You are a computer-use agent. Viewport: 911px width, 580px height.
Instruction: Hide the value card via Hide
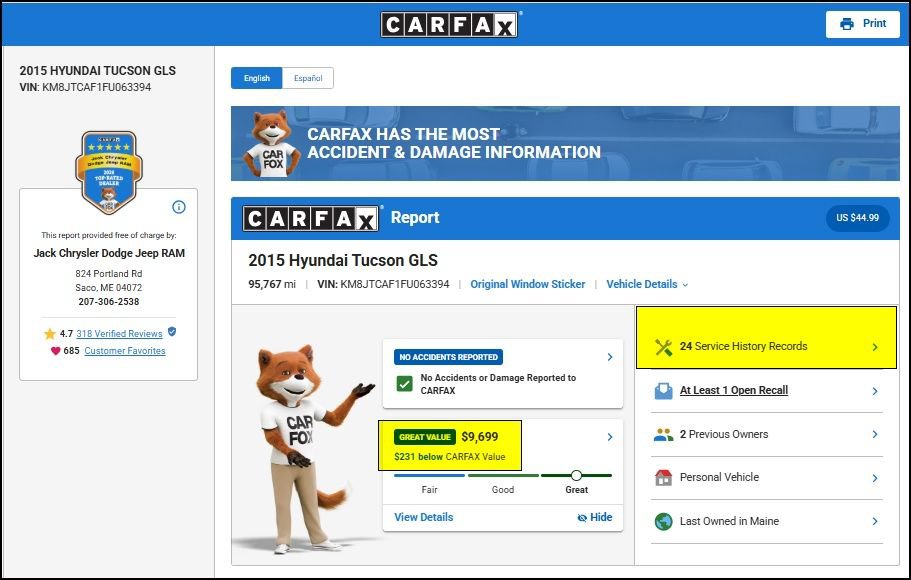coord(595,517)
